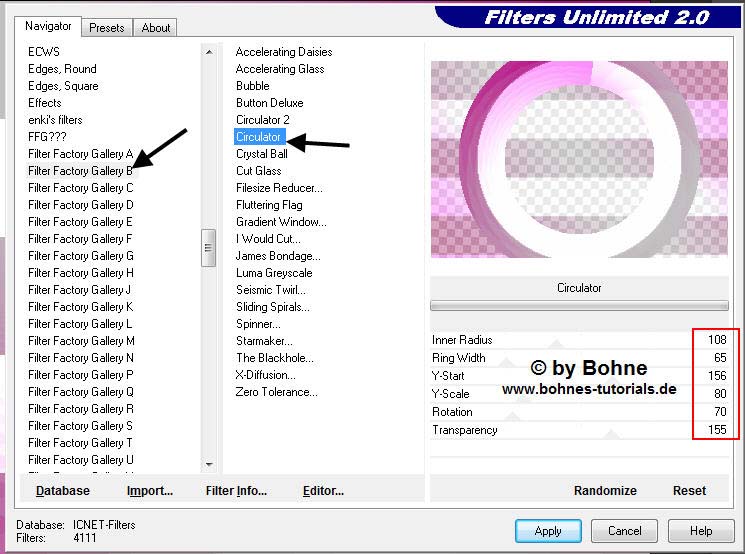Launch the Editor... button
This screenshot has width=745, height=554.
(323, 491)
